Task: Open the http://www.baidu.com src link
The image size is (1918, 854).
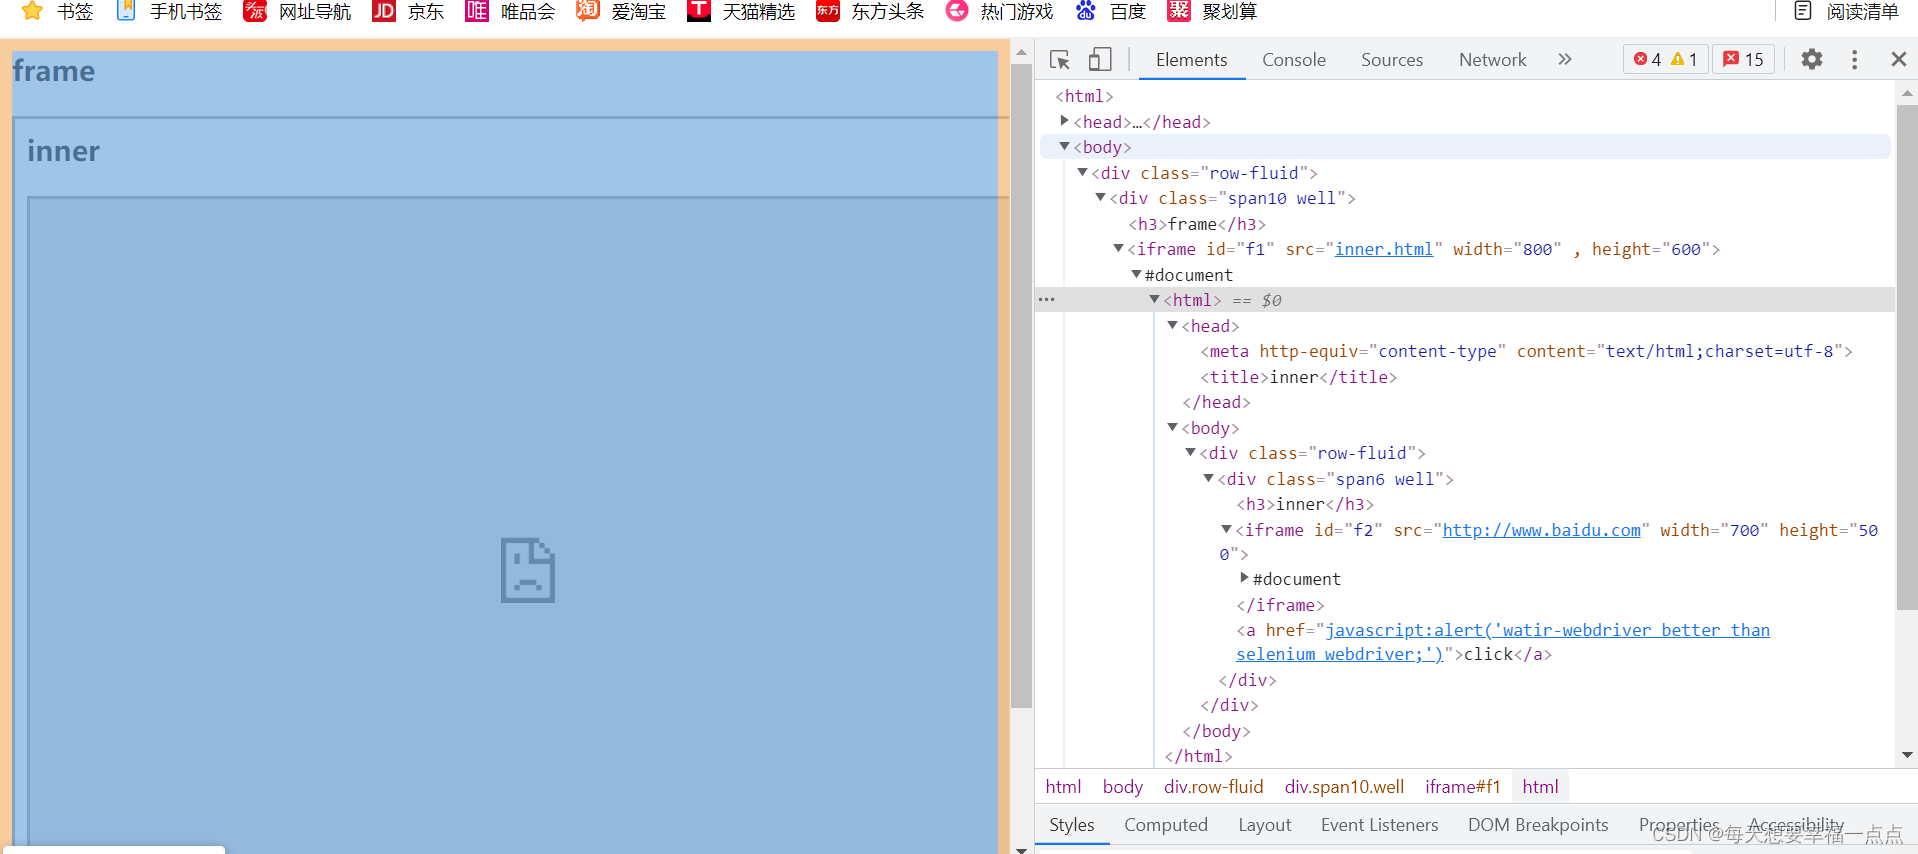Action: [x=1541, y=530]
